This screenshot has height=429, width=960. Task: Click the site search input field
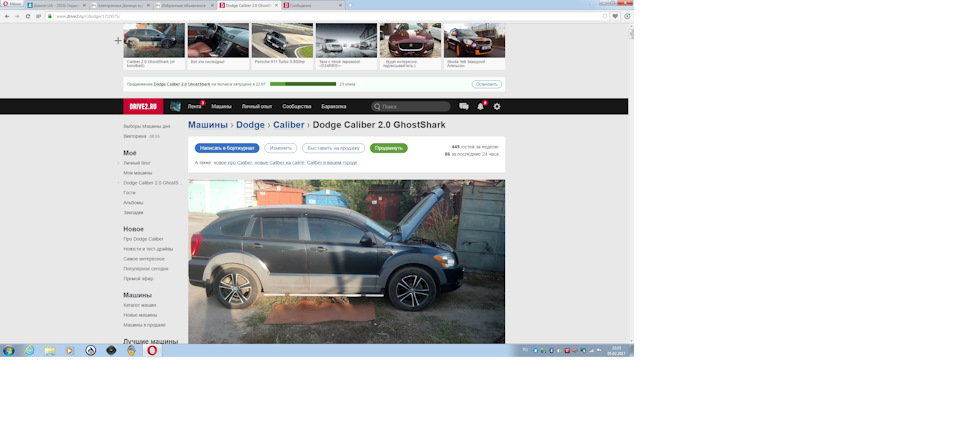coord(411,106)
